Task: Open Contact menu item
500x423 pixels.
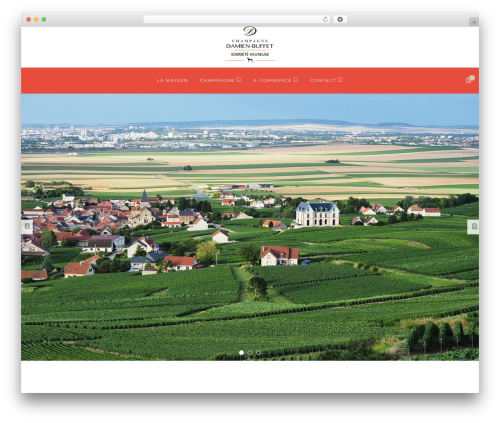Action: pos(323,80)
